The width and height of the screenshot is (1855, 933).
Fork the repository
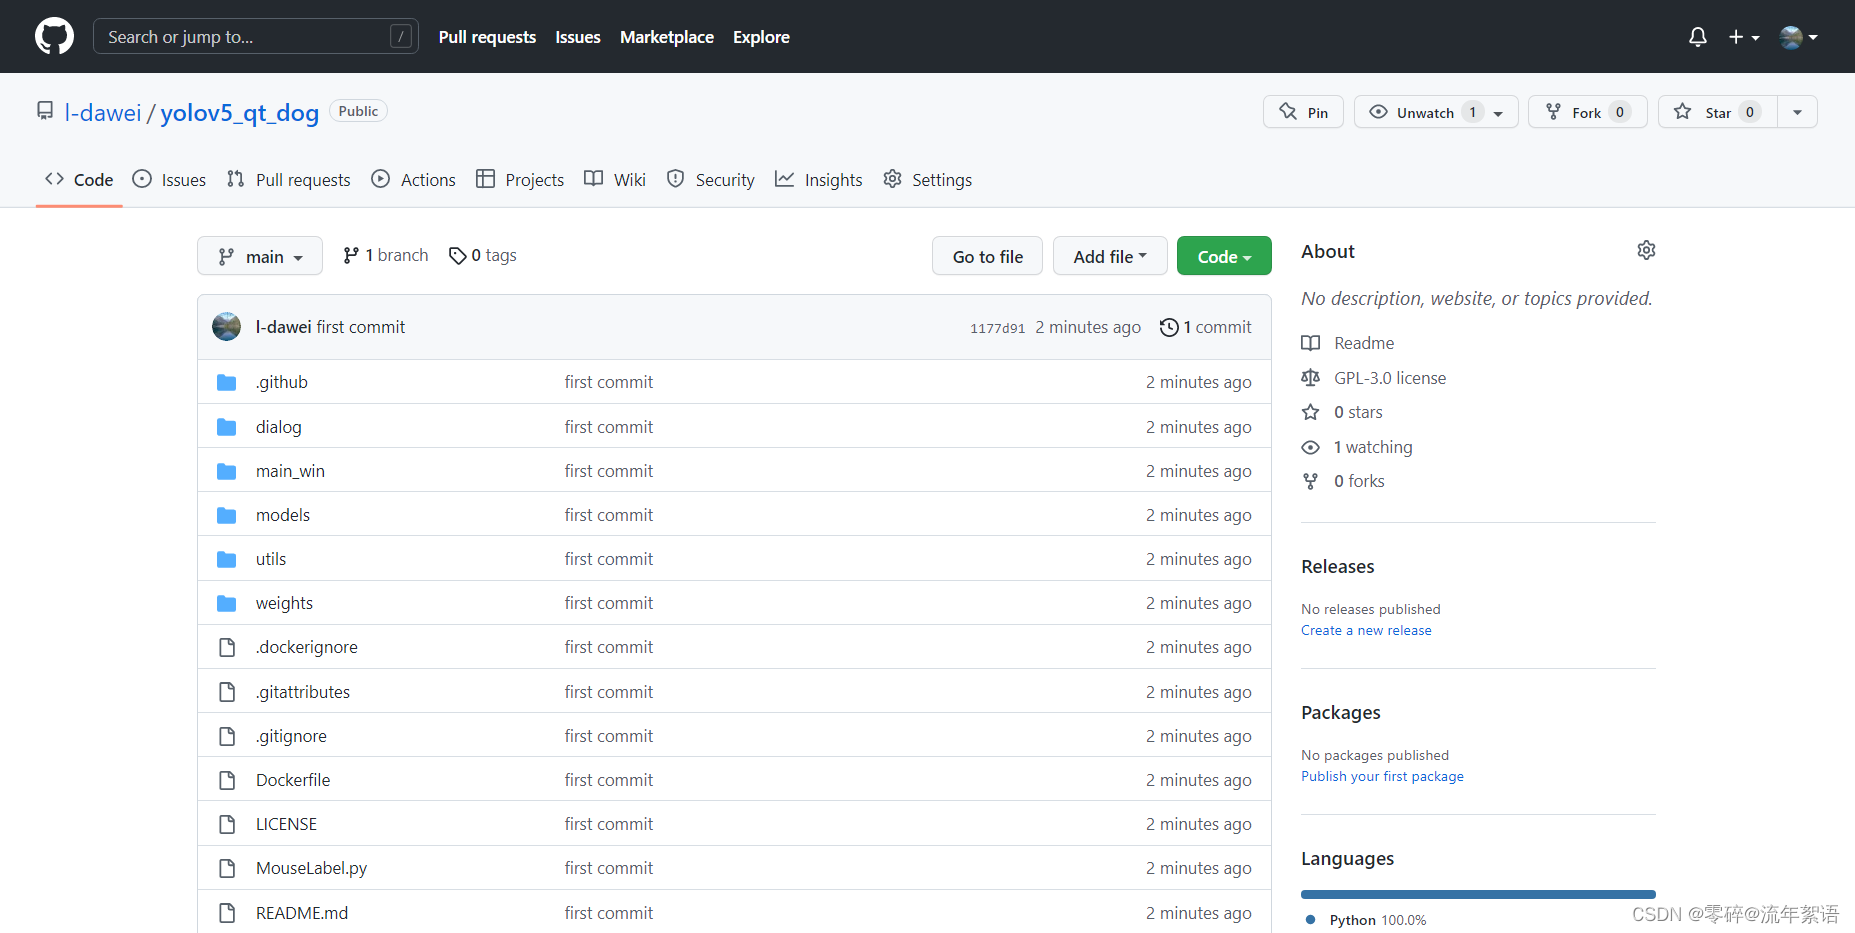pyautogui.click(x=1587, y=112)
